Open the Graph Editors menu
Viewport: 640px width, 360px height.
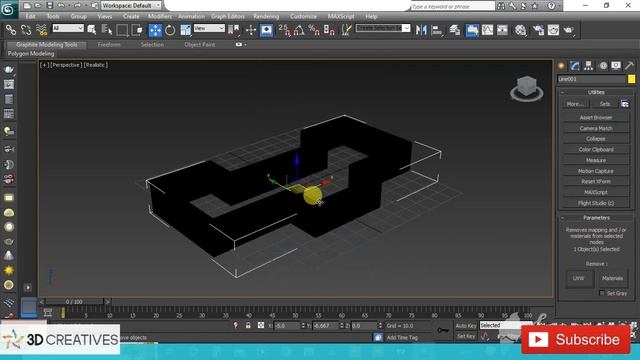coord(228,16)
